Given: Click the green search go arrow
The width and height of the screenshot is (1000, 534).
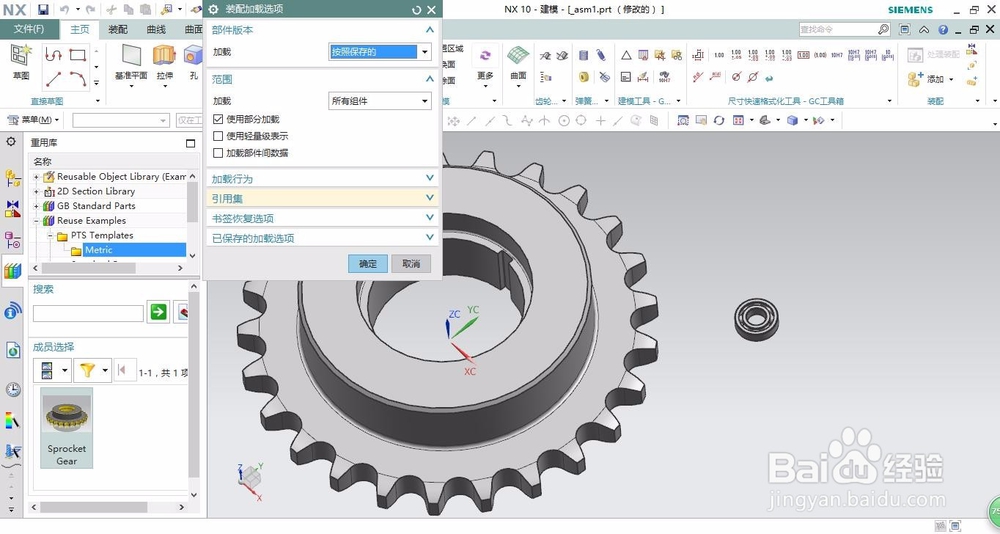Looking at the screenshot, I should click(158, 311).
